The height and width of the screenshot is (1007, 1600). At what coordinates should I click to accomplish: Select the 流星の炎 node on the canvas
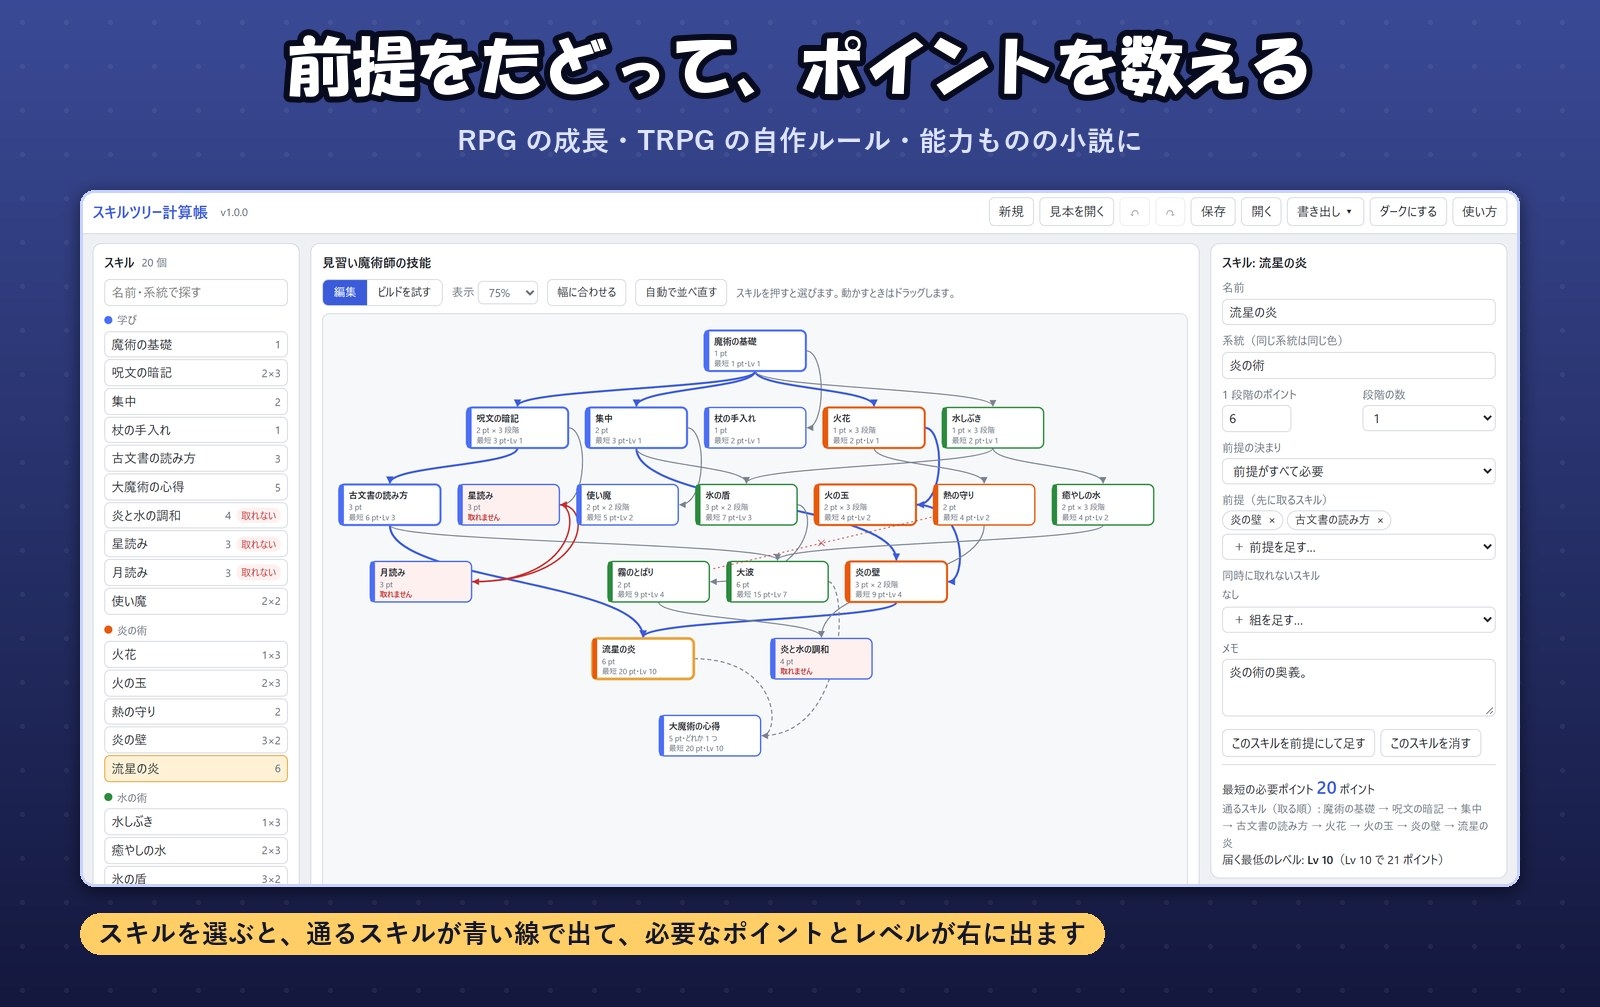[643, 659]
